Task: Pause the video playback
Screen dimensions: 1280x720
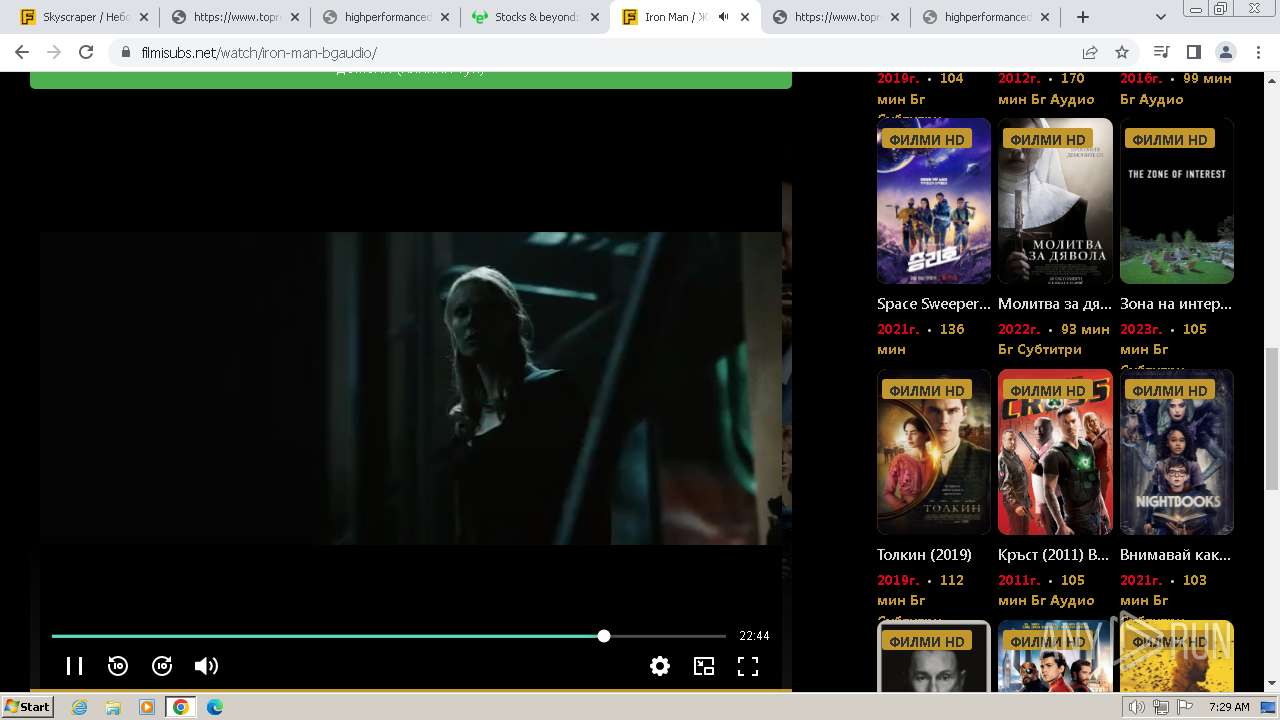Action: point(74,666)
